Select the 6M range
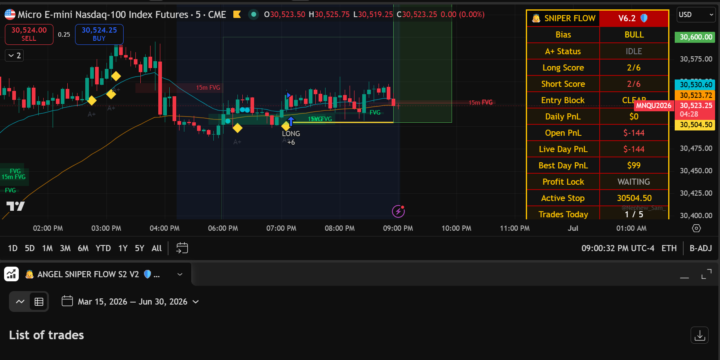720x360 pixels. [x=83, y=248]
